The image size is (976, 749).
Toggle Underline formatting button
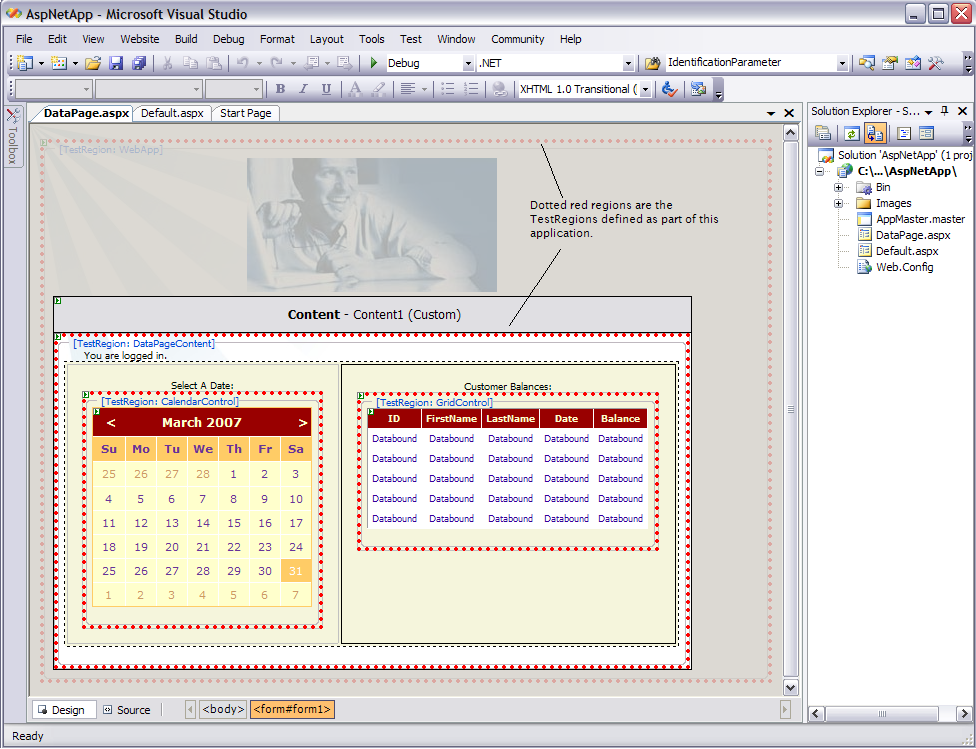pos(326,89)
